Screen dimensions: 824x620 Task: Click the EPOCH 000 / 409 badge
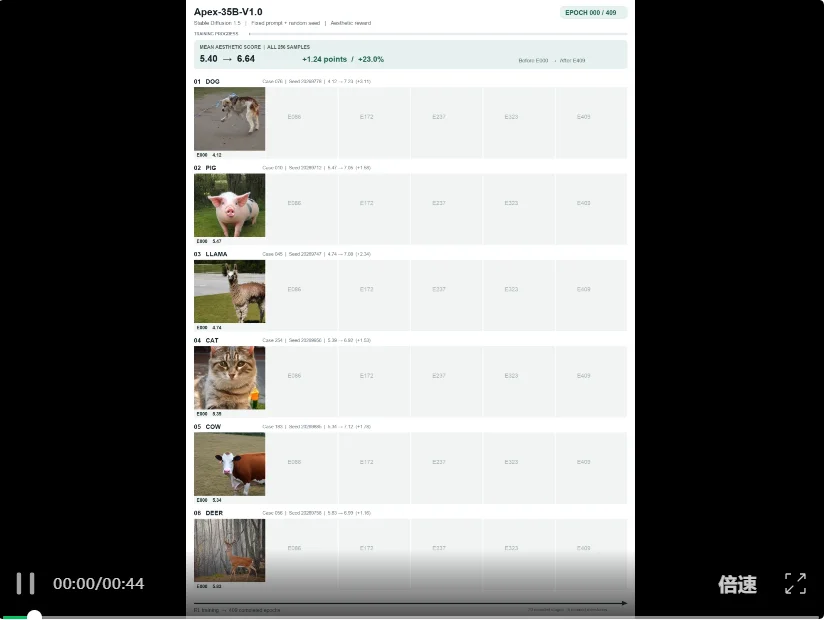click(x=593, y=13)
